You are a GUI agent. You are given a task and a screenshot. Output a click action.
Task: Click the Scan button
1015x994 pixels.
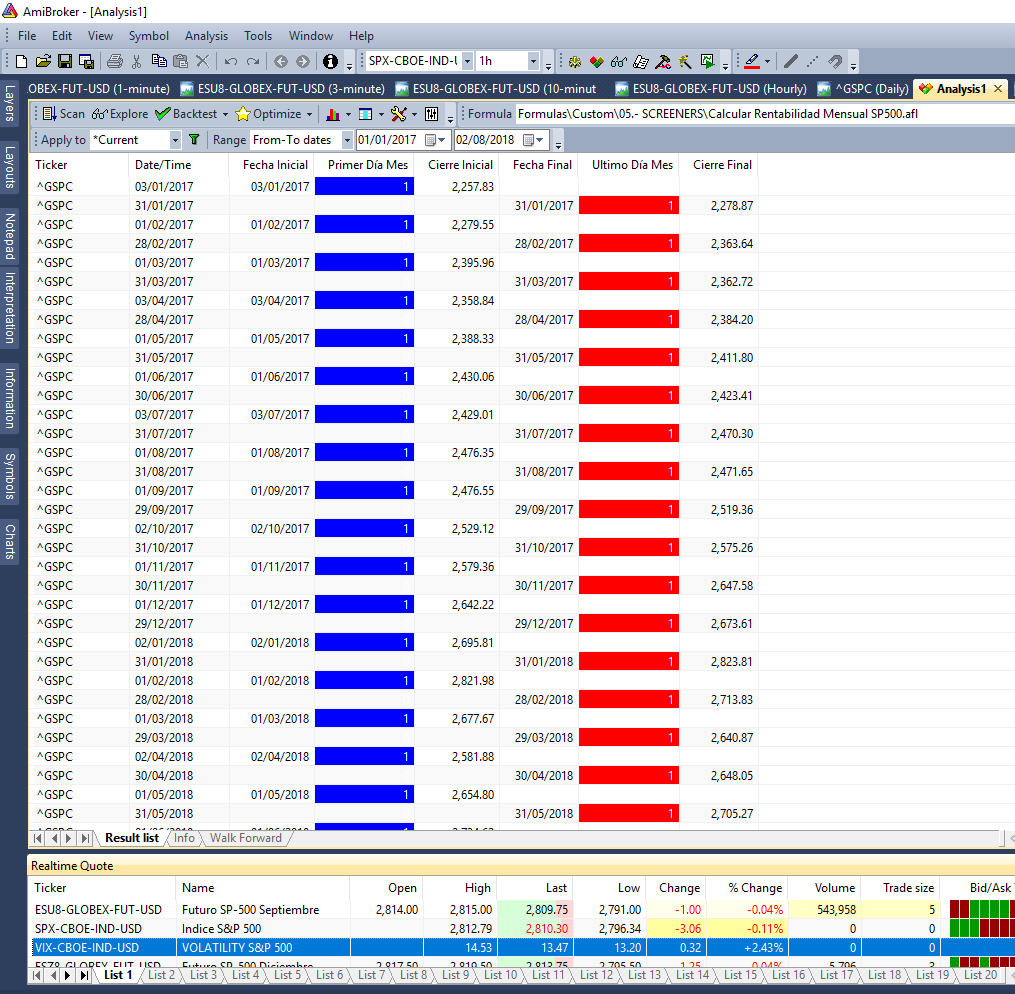pos(63,114)
